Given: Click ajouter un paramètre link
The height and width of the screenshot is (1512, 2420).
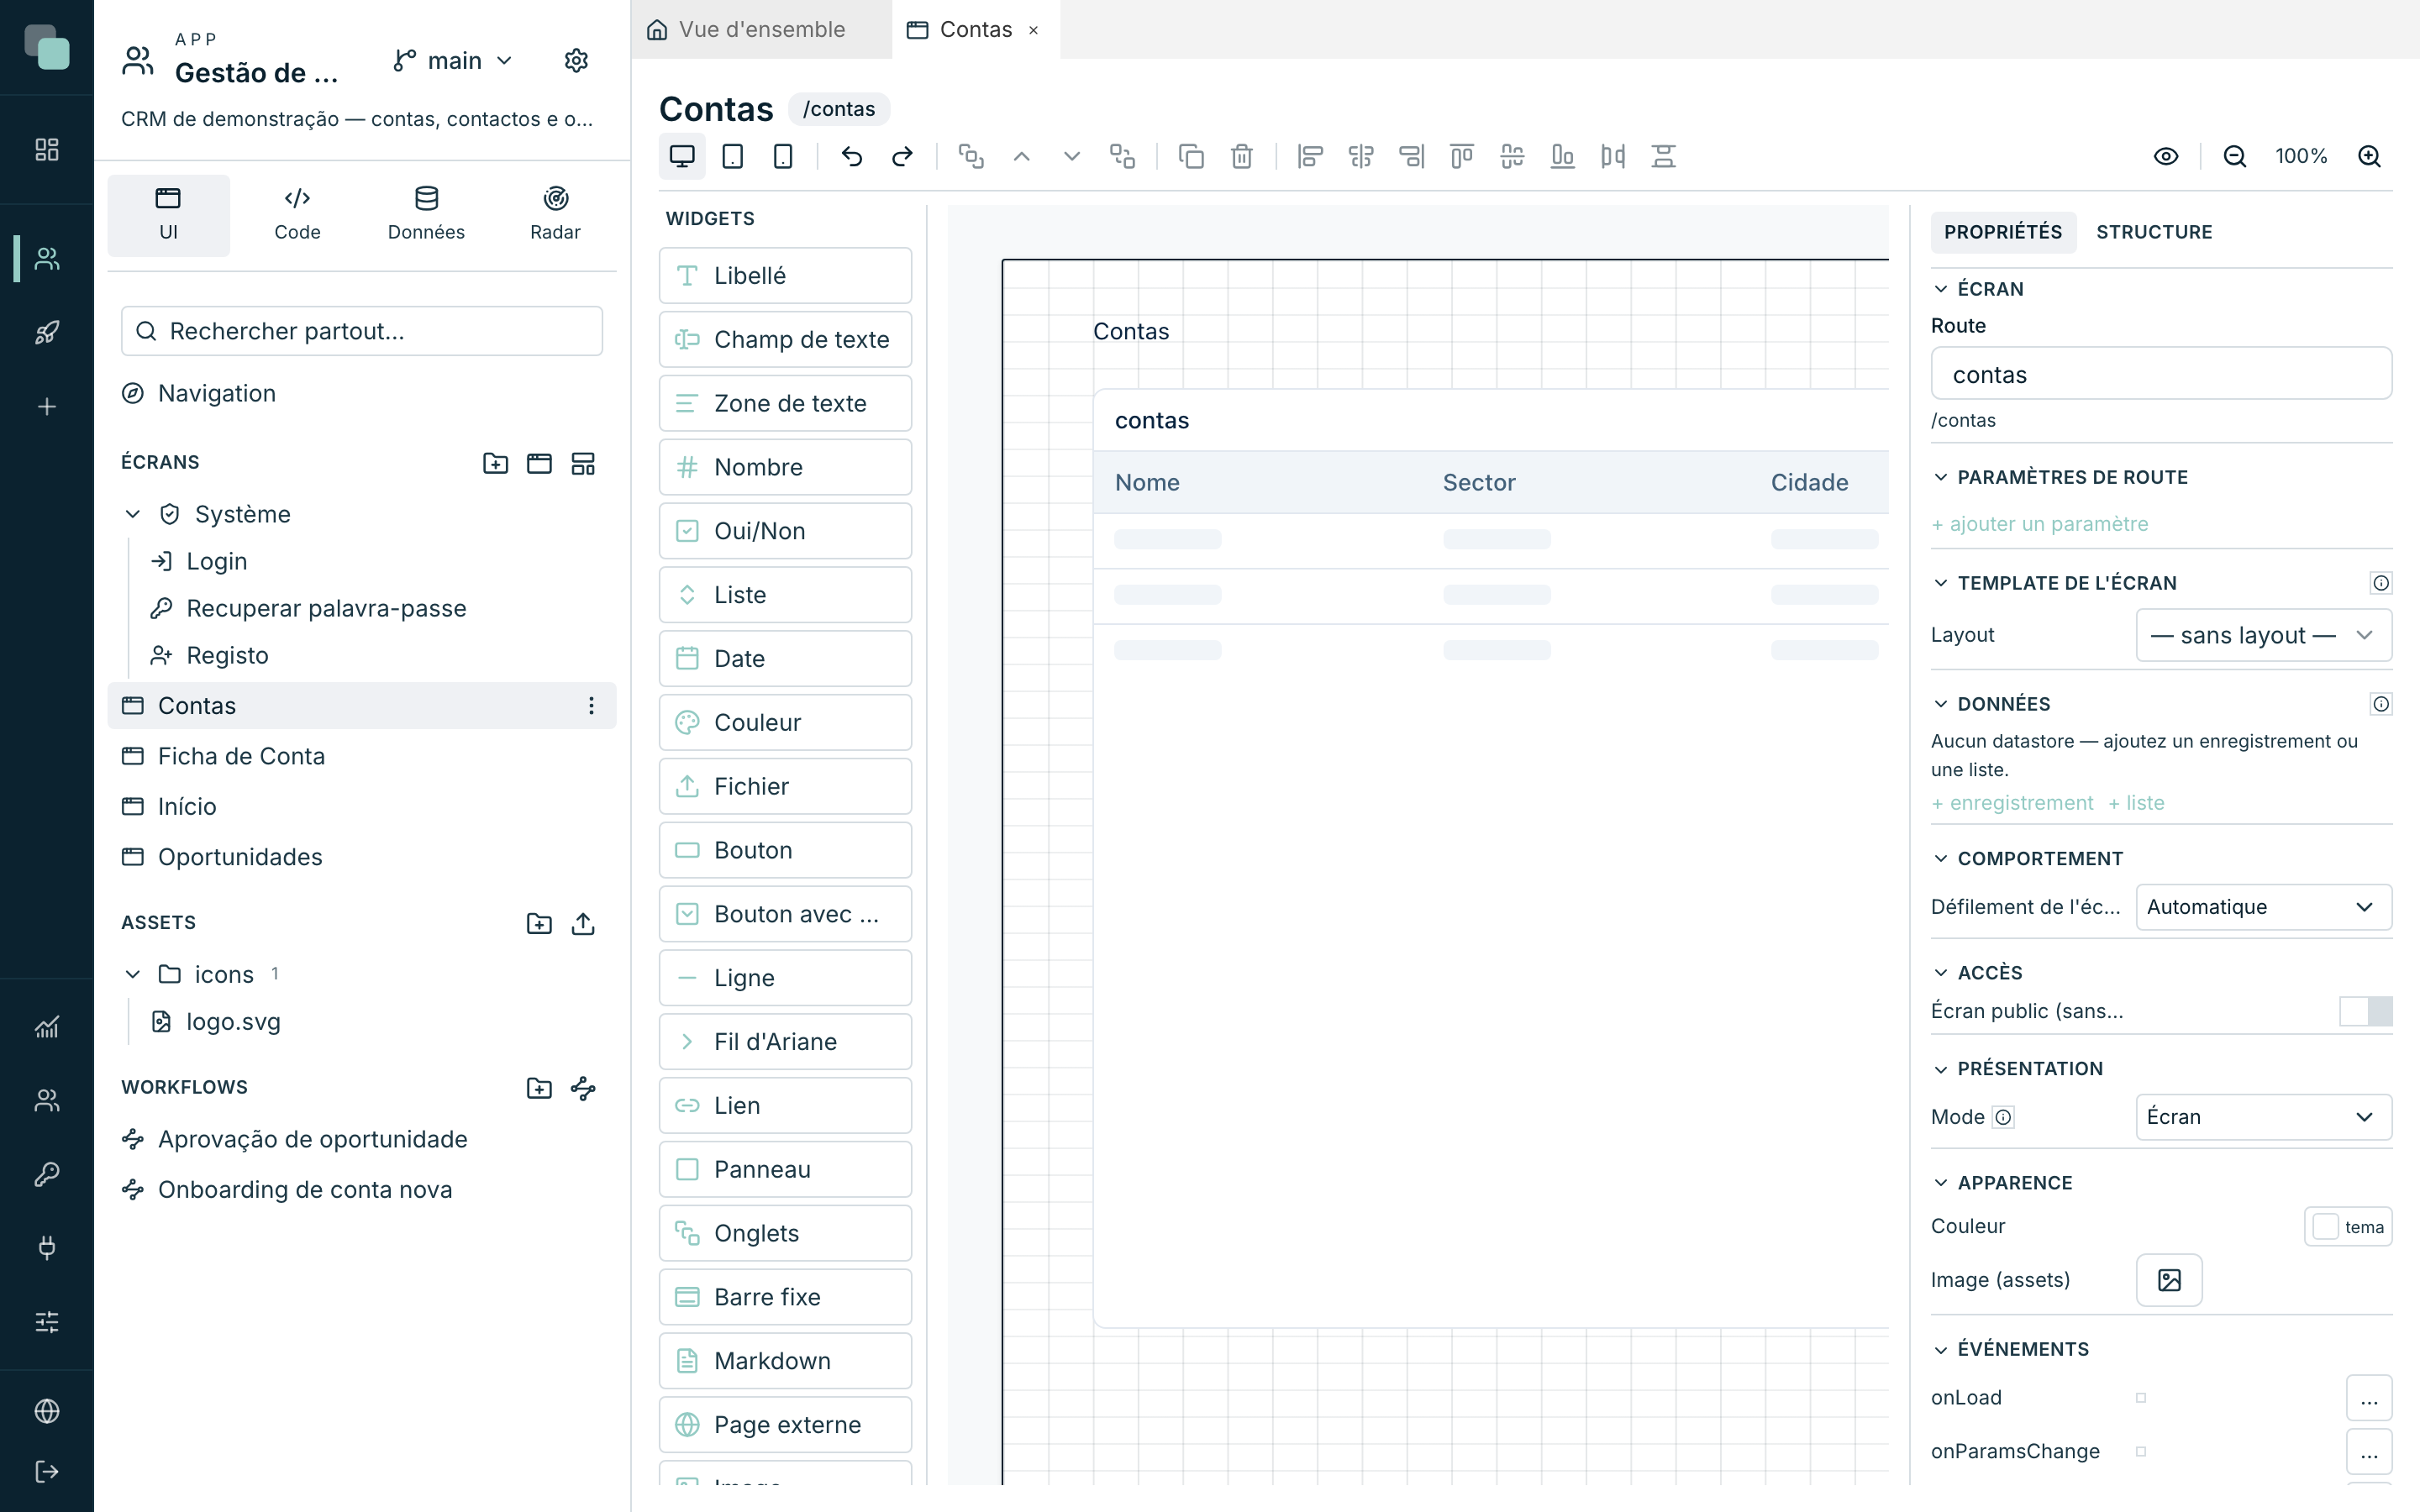Looking at the screenshot, I should [2040, 524].
